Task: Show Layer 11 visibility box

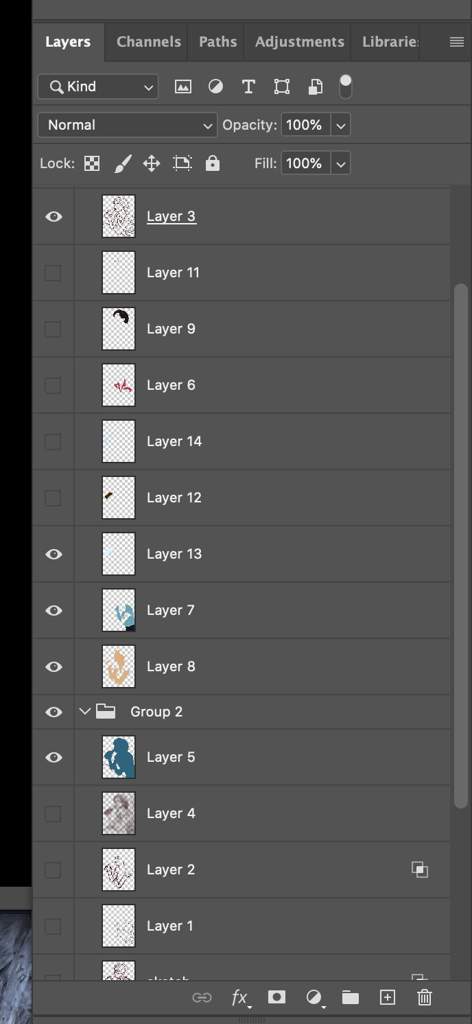Action: pos(53,272)
